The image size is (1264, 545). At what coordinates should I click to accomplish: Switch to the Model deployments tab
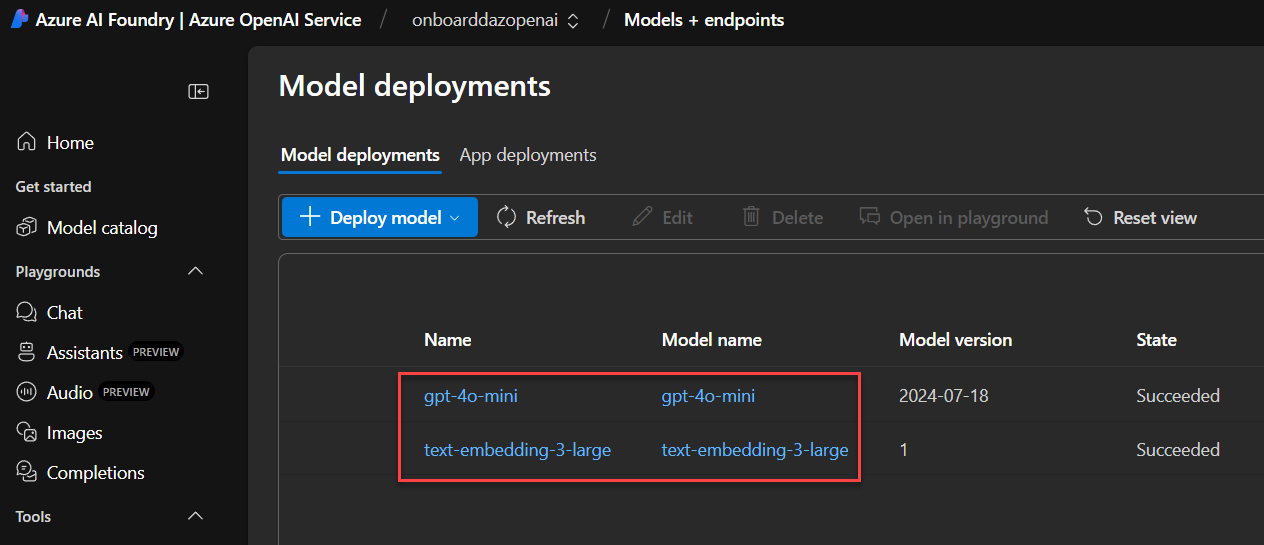coord(360,155)
